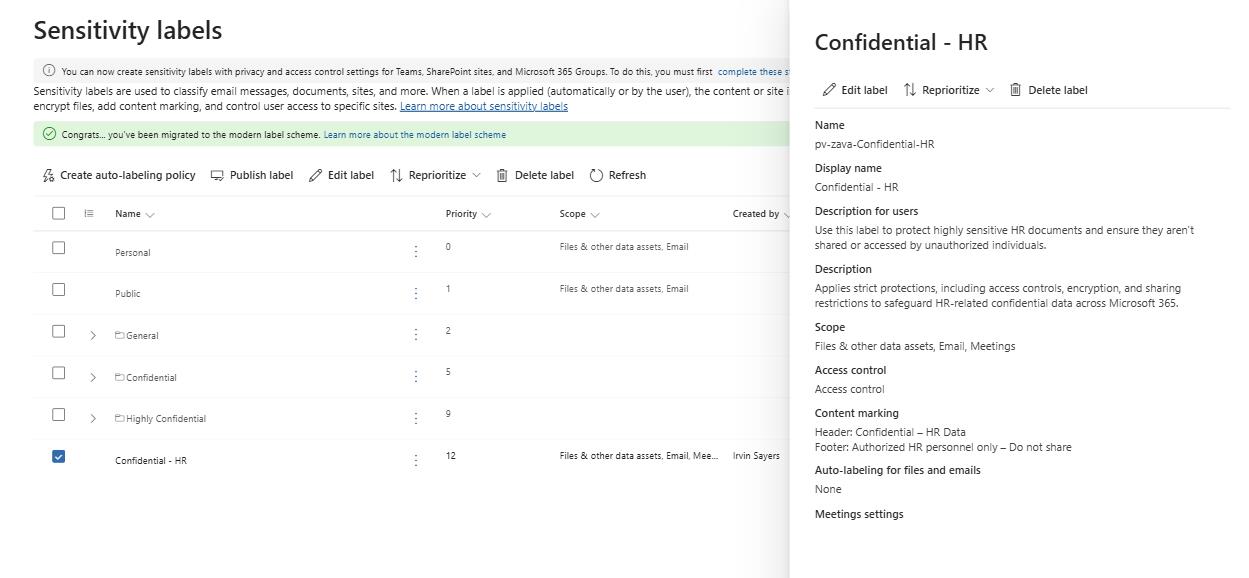This screenshot has width=1249, height=578.
Task: Click Create auto-labeling policy icon
Action: tap(48, 175)
